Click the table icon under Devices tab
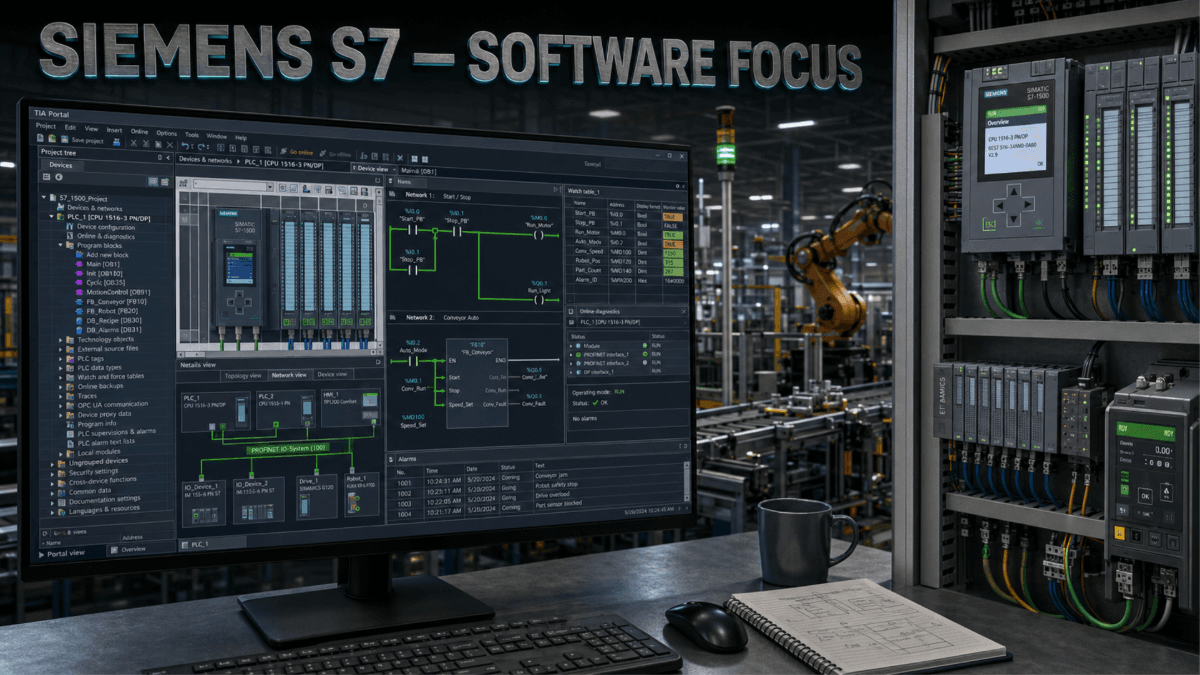The width and height of the screenshot is (1200, 675). pos(46,176)
